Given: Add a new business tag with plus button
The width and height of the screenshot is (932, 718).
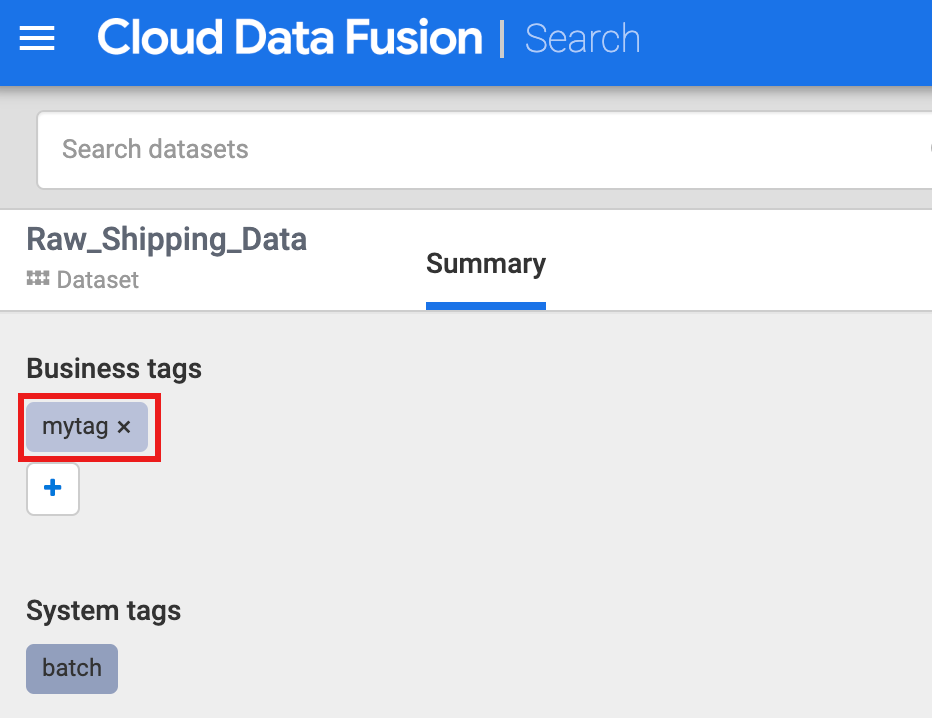Looking at the screenshot, I should [53, 489].
